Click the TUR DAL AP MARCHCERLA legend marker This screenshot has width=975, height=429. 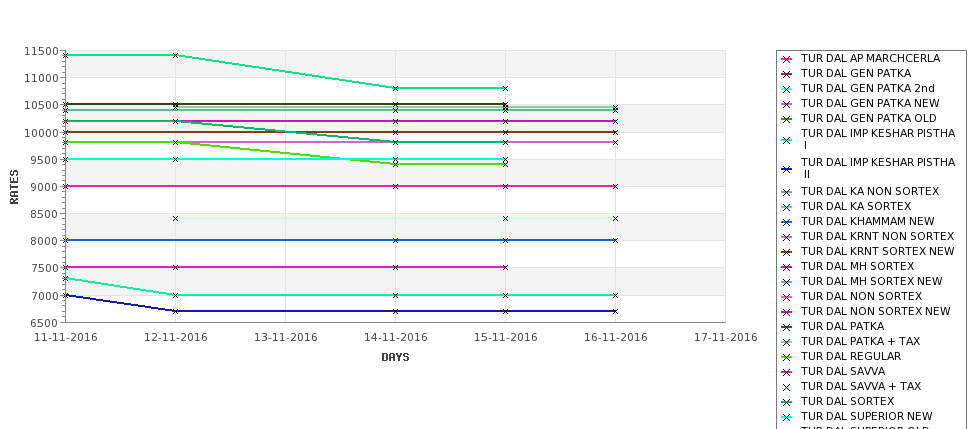click(787, 59)
